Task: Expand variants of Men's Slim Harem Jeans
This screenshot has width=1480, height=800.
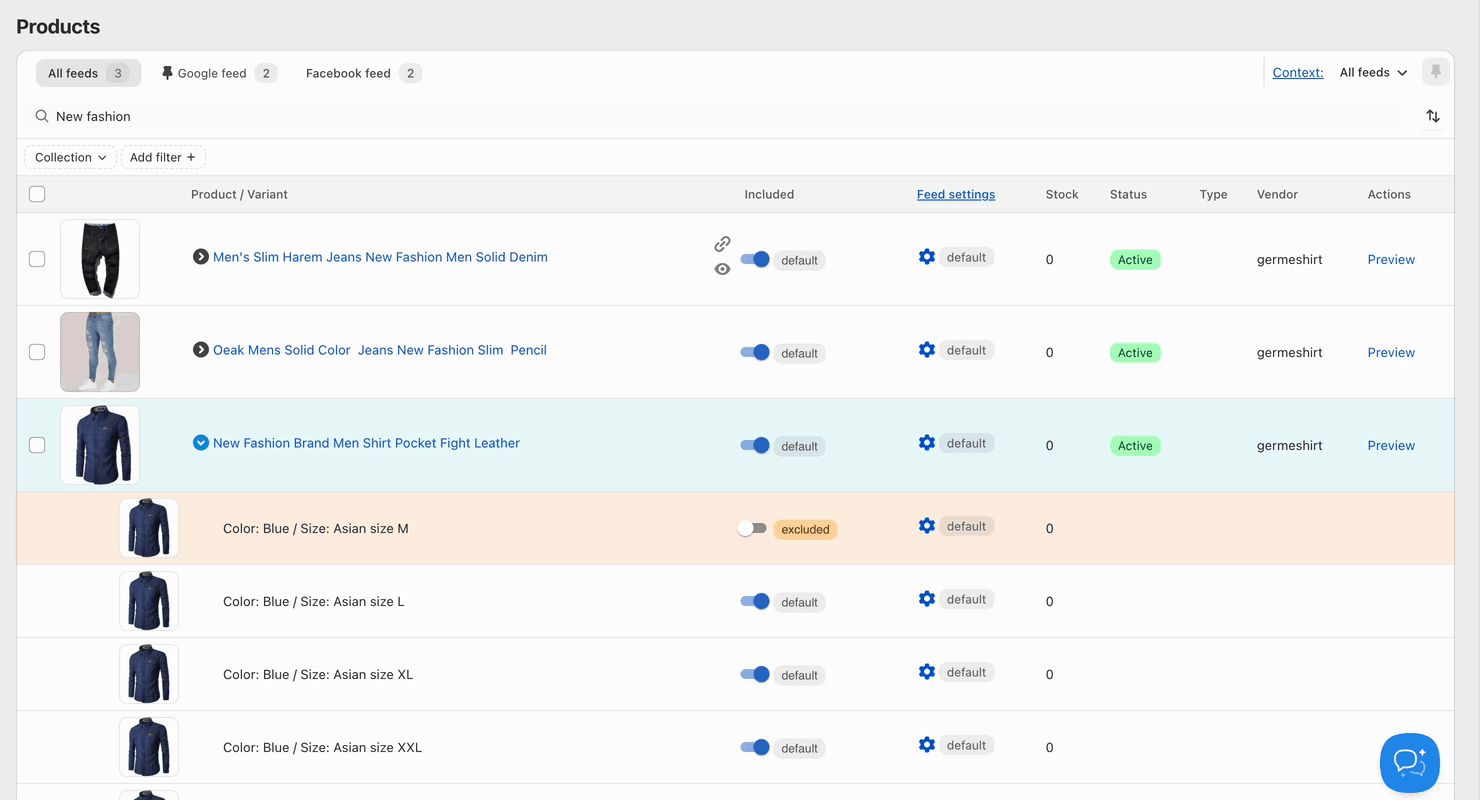Action: tap(201, 257)
